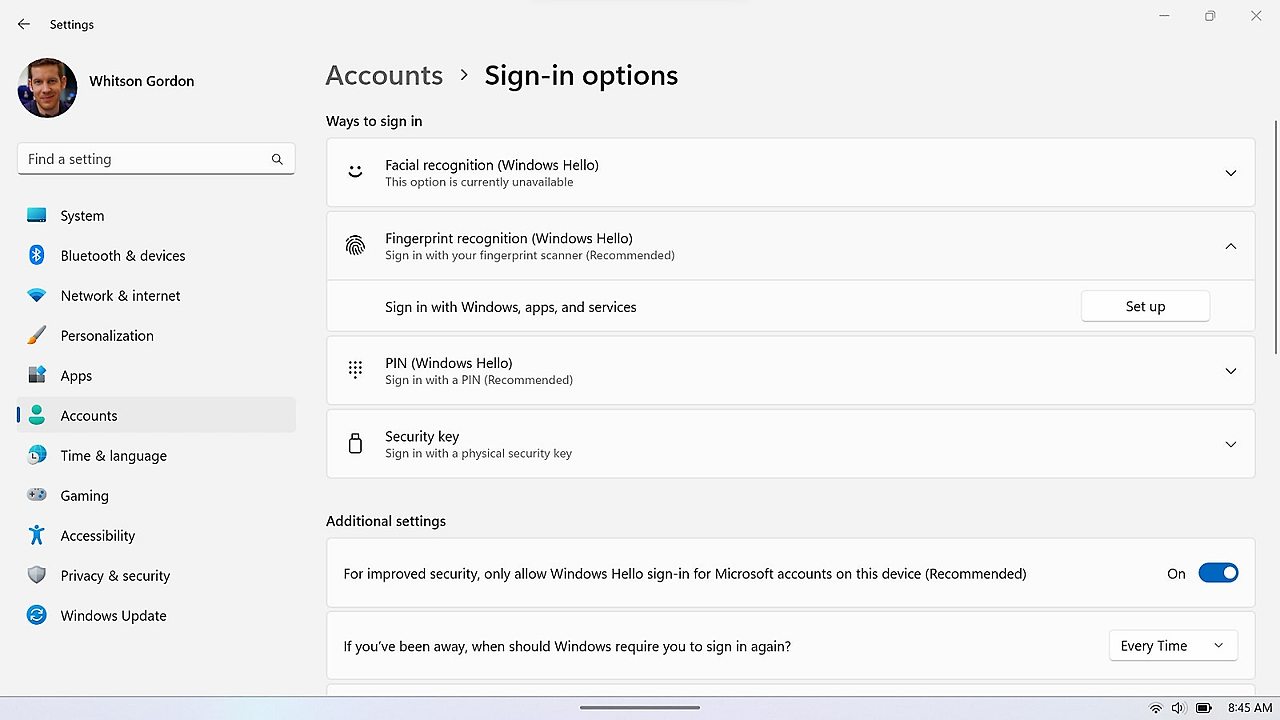Select Apps label in the sidebar
The width and height of the screenshot is (1280, 720).
point(76,376)
